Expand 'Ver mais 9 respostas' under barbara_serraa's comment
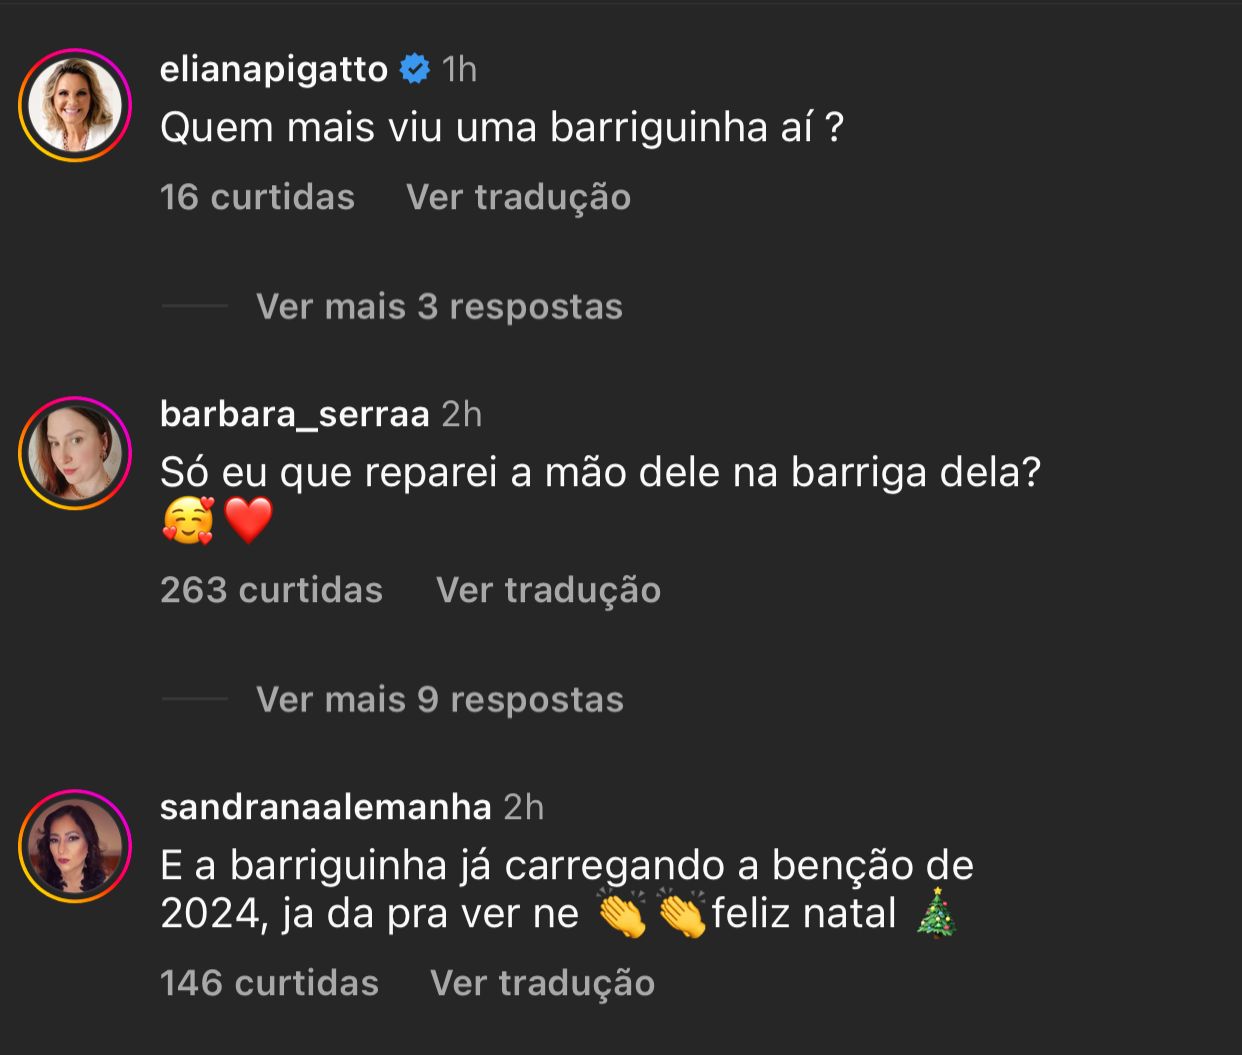Image resolution: width=1242 pixels, height=1055 pixels. point(438,698)
